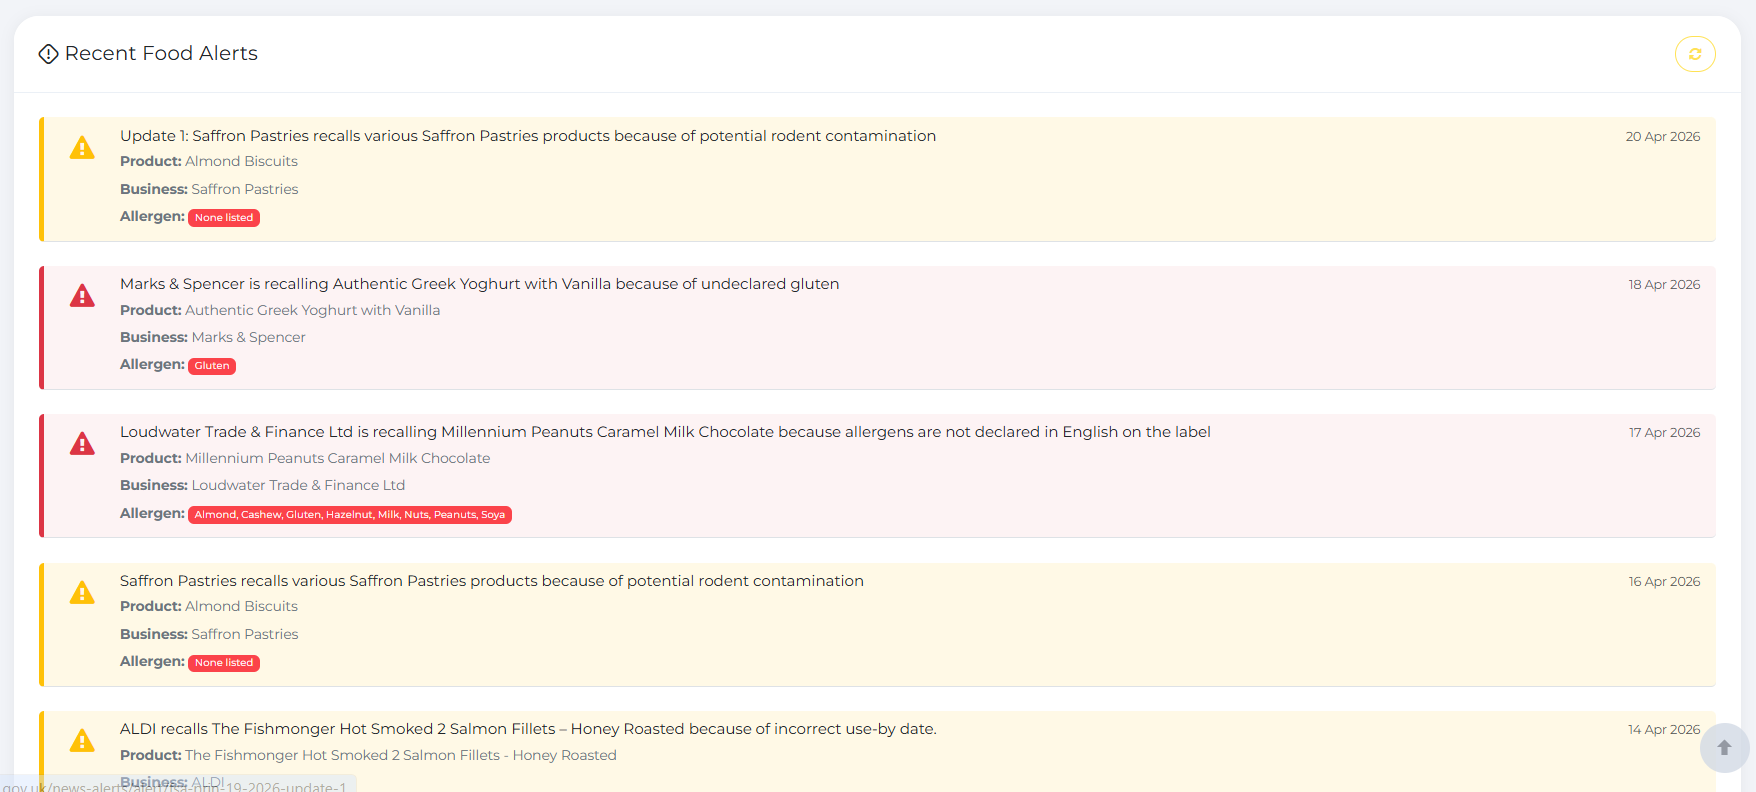Click the 20 Apr 2026 date
Image resolution: width=1756 pixels, height=792 pixels.
[x=1663, y=137]
